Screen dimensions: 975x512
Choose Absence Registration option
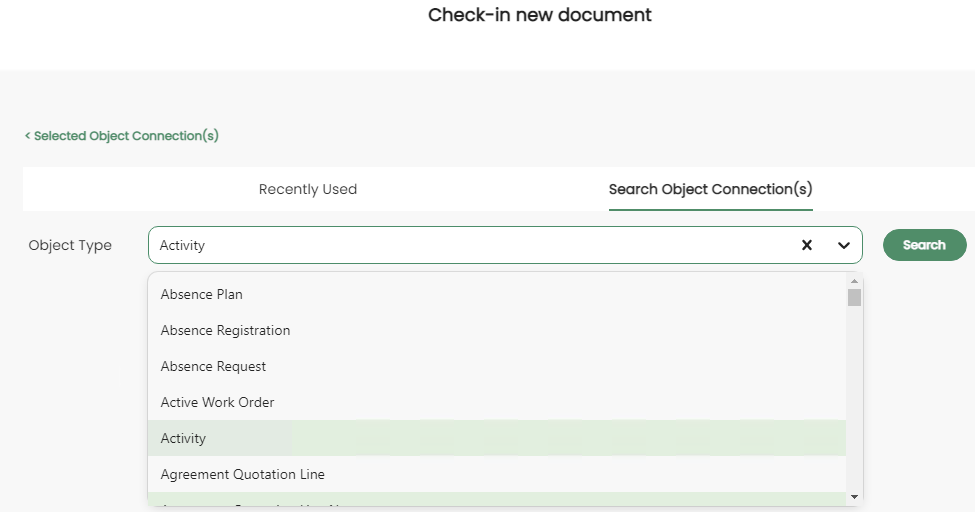tap(225, 330)
